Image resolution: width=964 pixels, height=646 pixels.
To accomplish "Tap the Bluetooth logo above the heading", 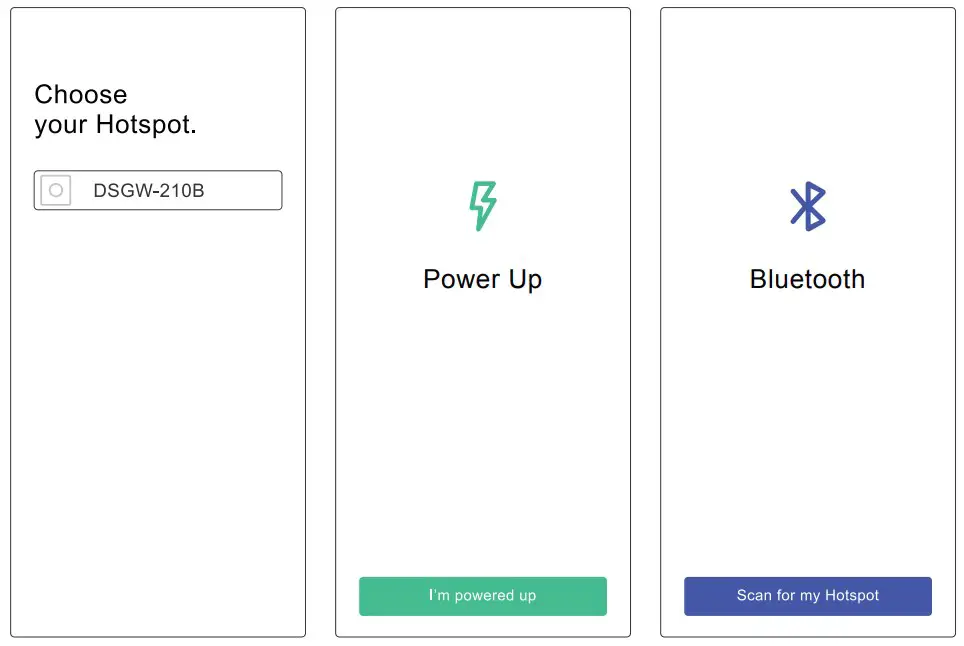I will [x=807, y=206].
